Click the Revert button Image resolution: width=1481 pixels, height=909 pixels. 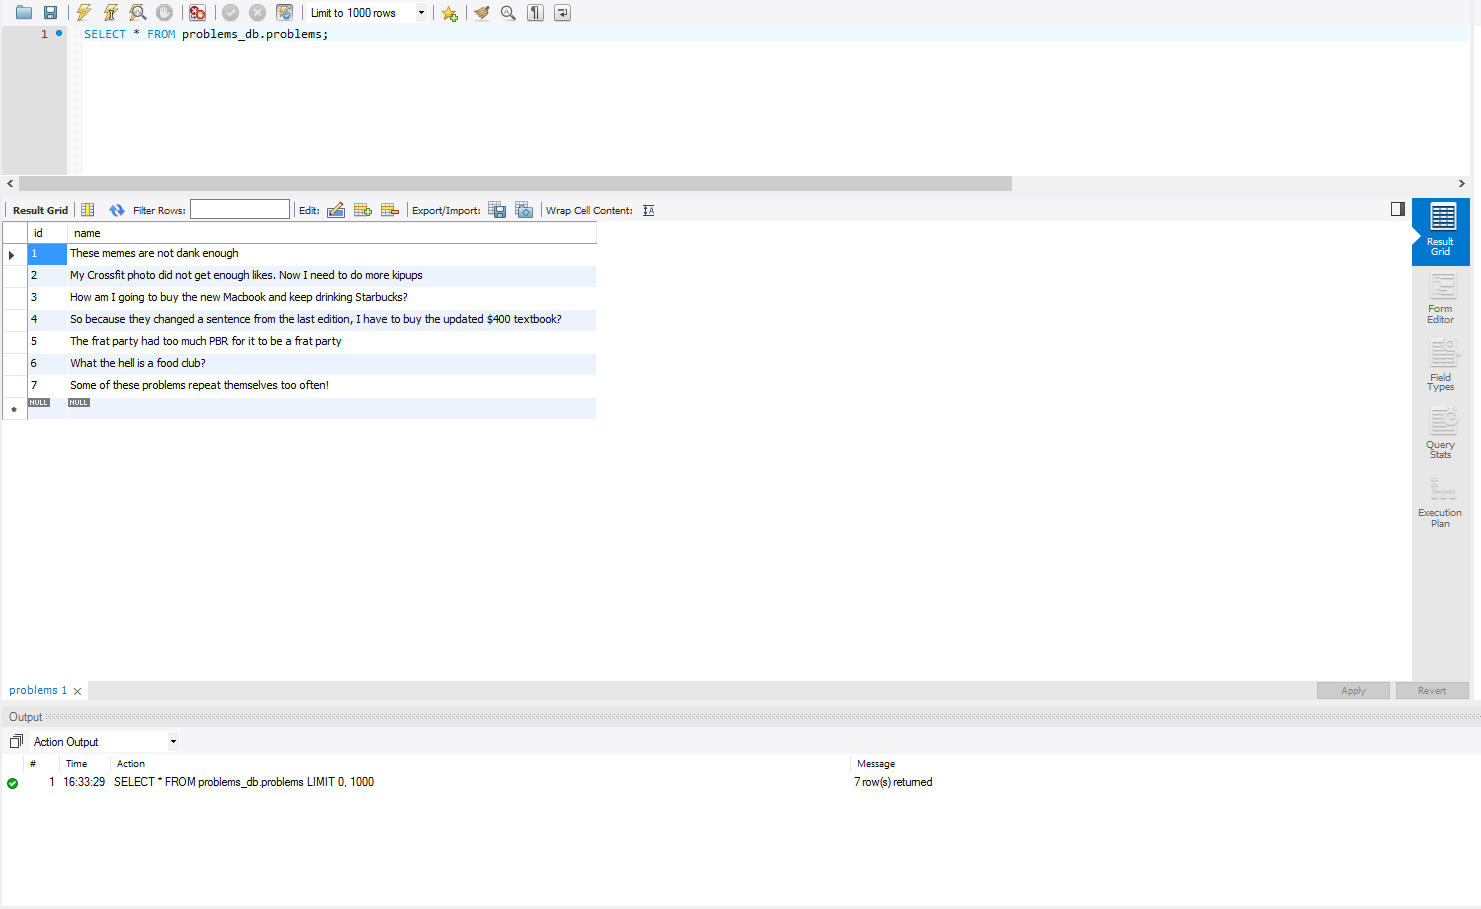[x=1432, y=691]
